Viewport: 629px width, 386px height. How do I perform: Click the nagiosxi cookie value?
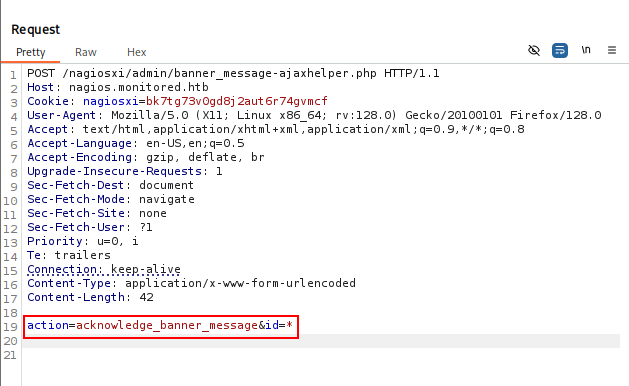click(237, 101)
